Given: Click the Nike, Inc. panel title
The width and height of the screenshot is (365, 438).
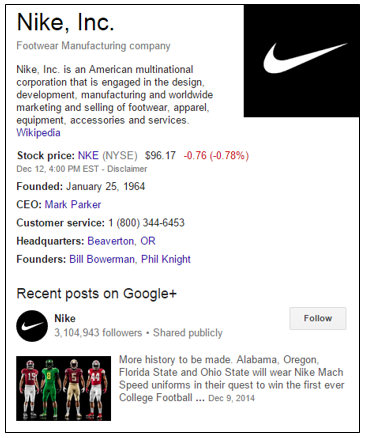Looking at the screenshot, I should pos(65,22).
